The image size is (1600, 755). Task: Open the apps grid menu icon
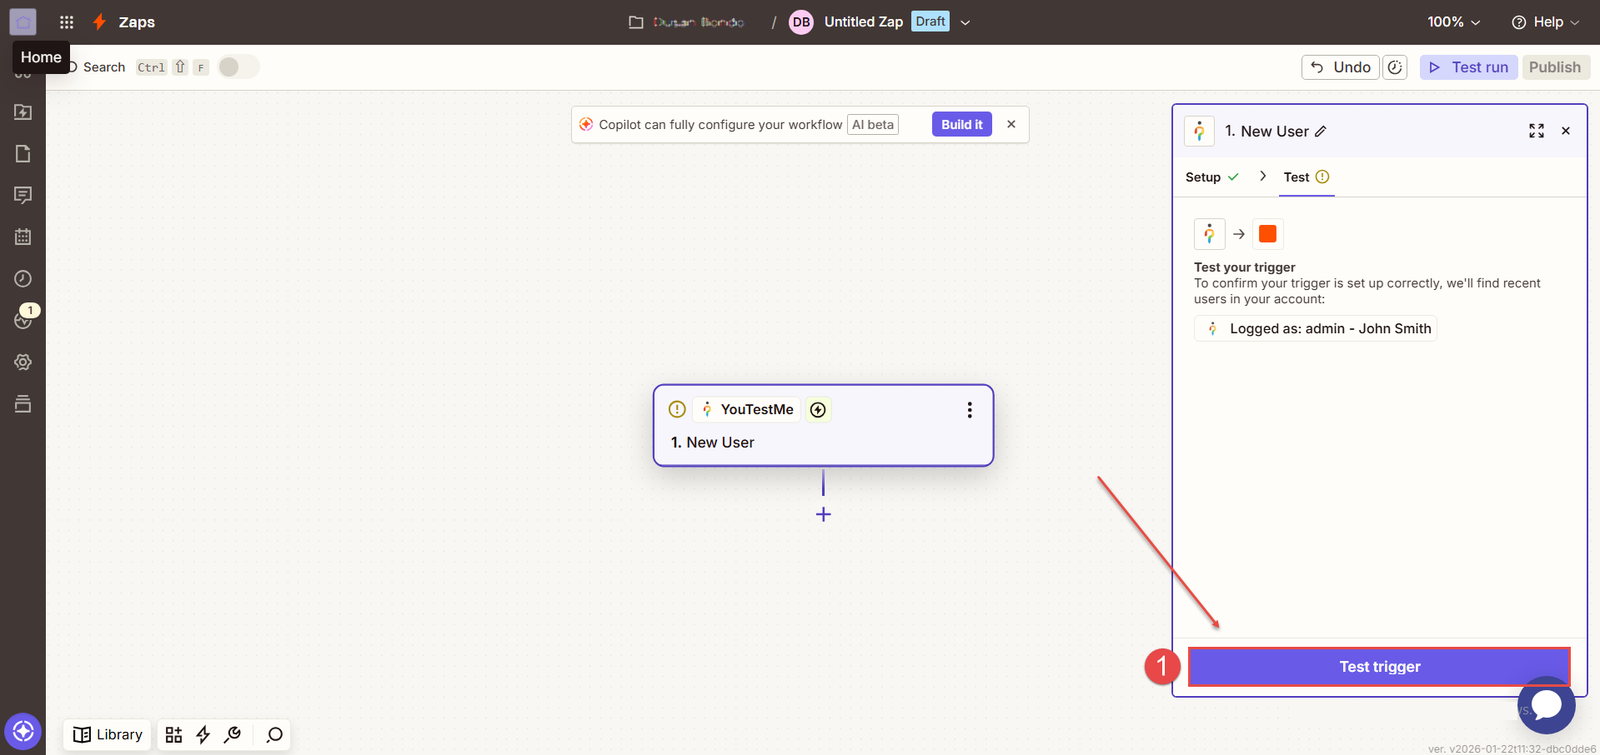tap(66, 22)
